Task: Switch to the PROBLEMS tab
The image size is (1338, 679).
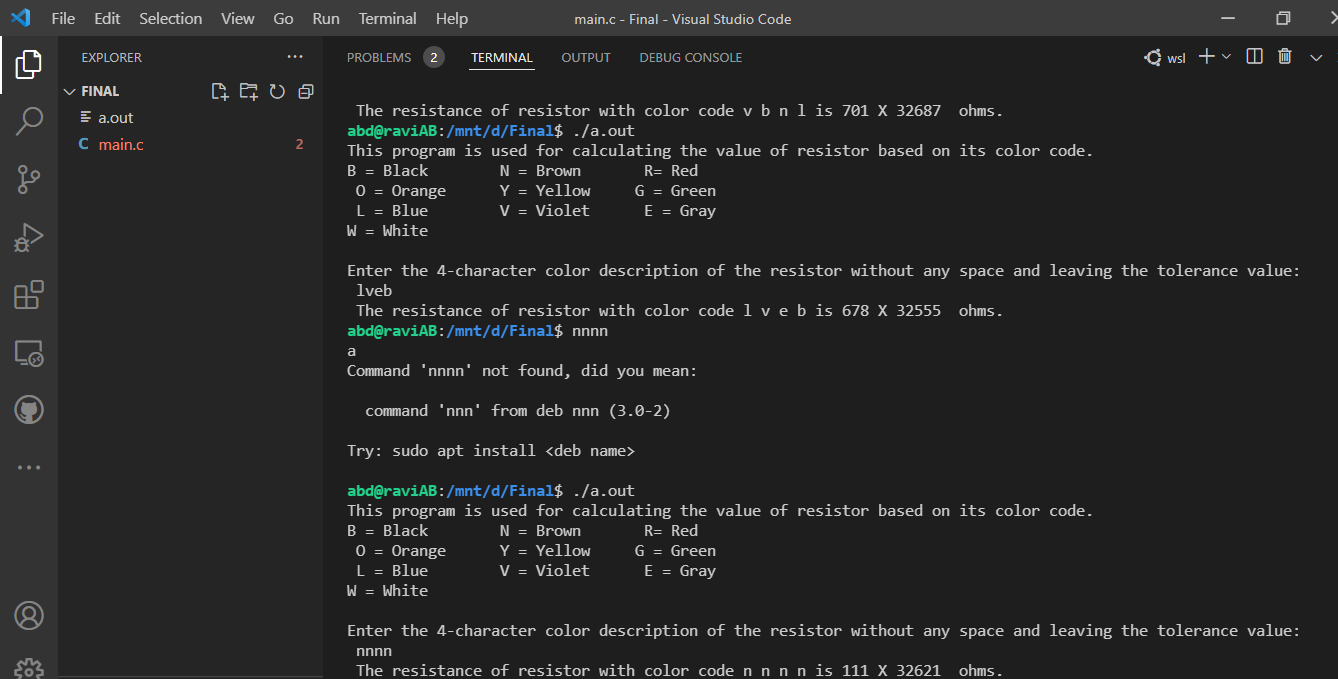Action: 379,57
